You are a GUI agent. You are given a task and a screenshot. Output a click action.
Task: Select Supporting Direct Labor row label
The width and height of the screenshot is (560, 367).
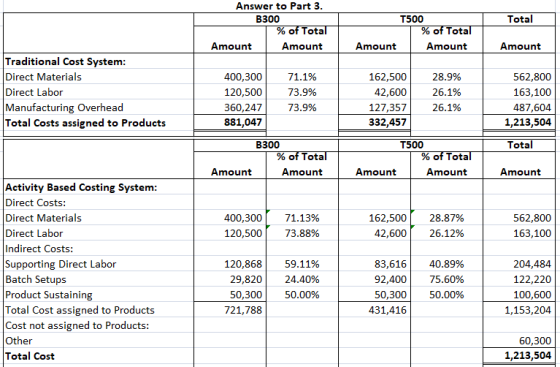click(61, 264)
